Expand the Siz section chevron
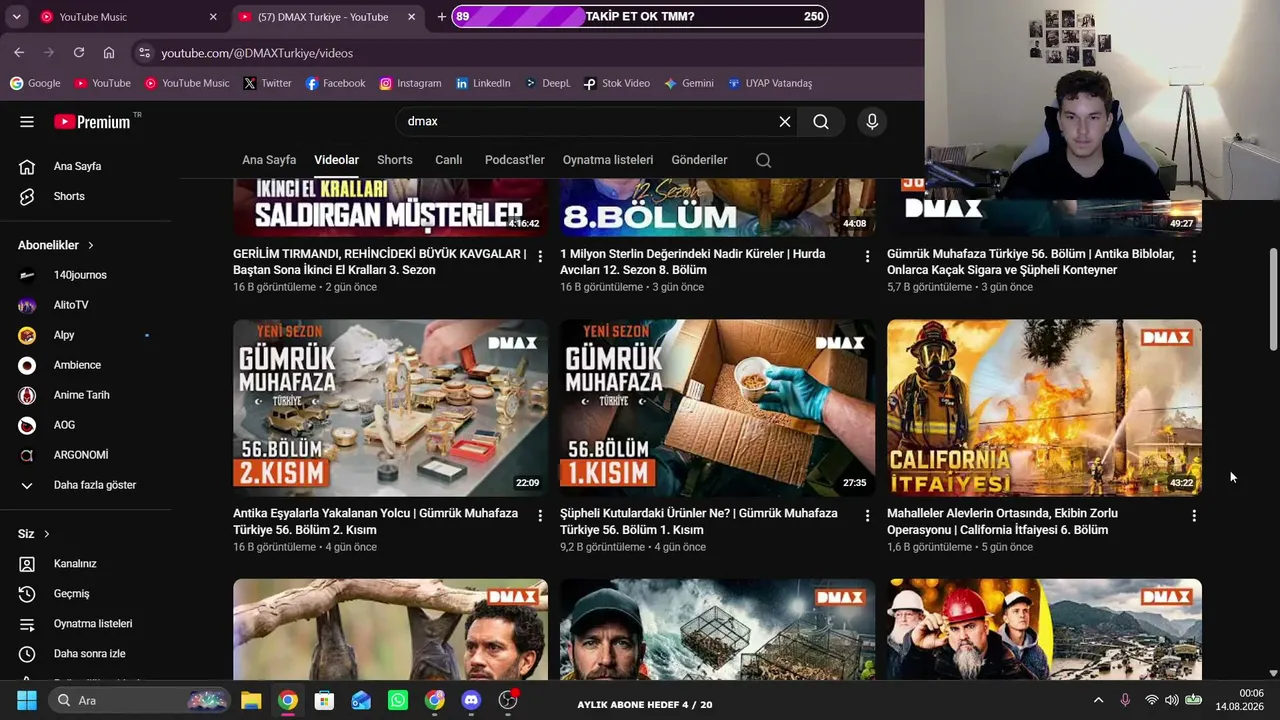1280x720 pixels. coord(46,534)
